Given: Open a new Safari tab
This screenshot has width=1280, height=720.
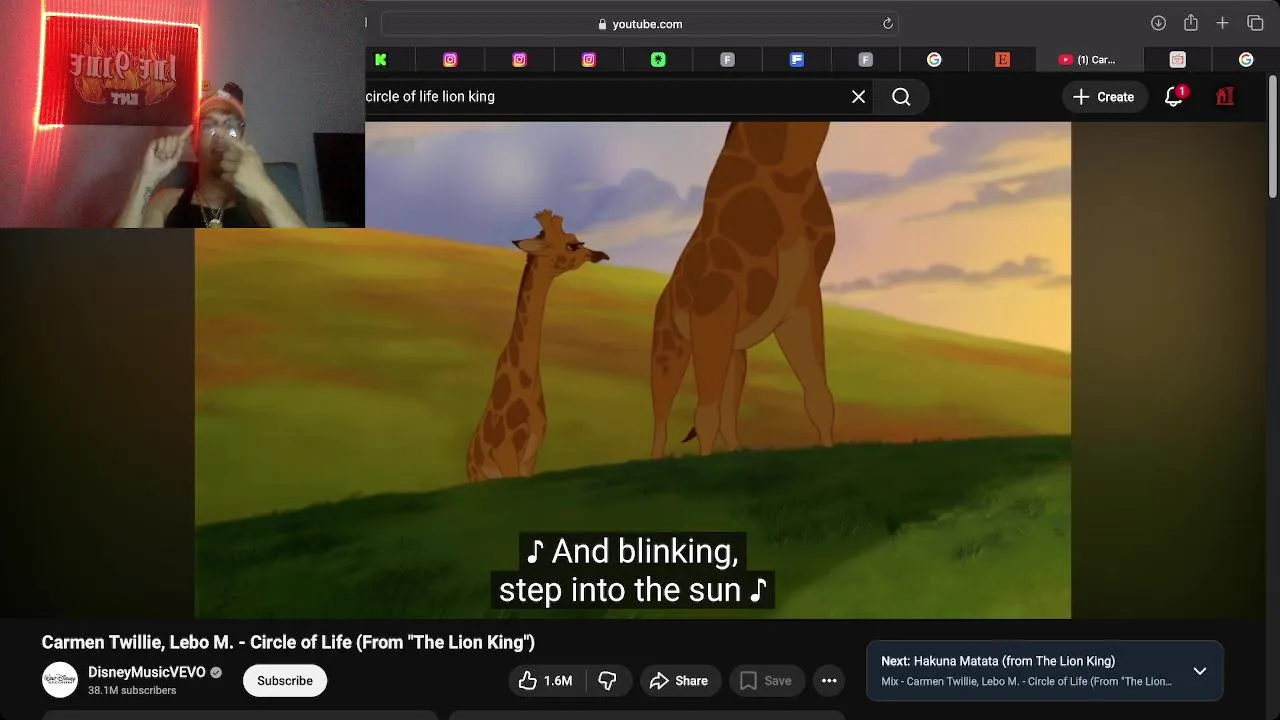Looking at the screenshot, I should (1222, 23).
